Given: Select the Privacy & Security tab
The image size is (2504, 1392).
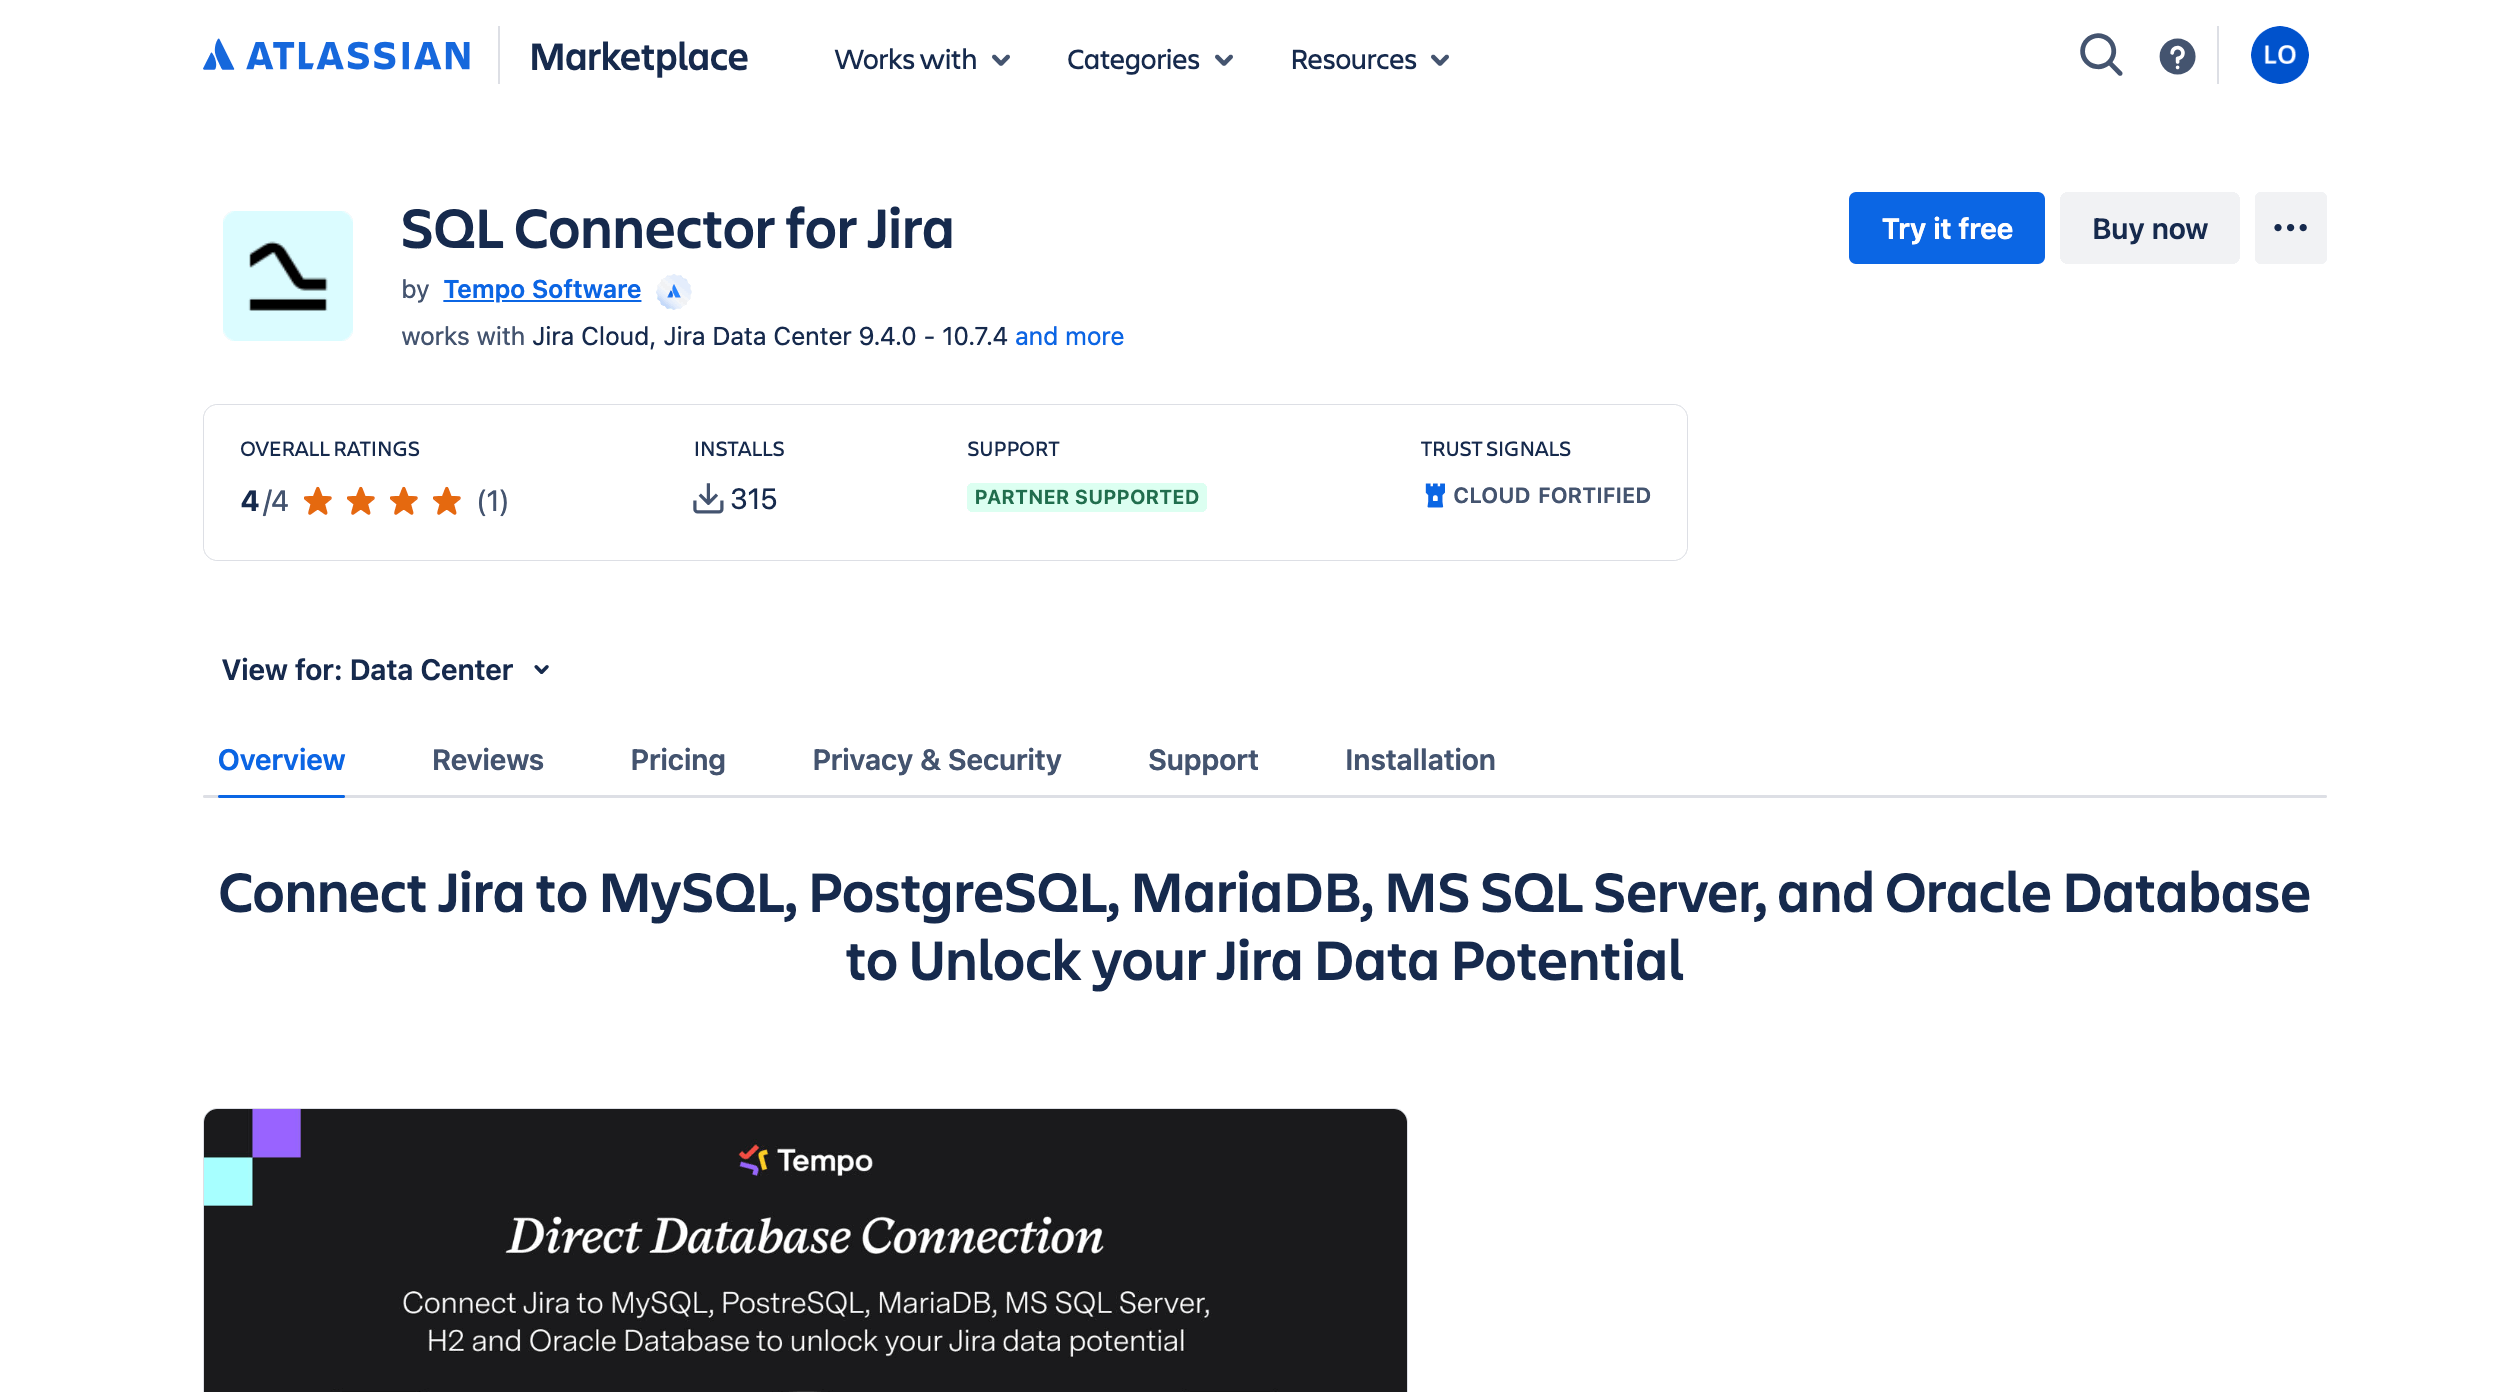Looking at the screenshot, I should 936,760.
